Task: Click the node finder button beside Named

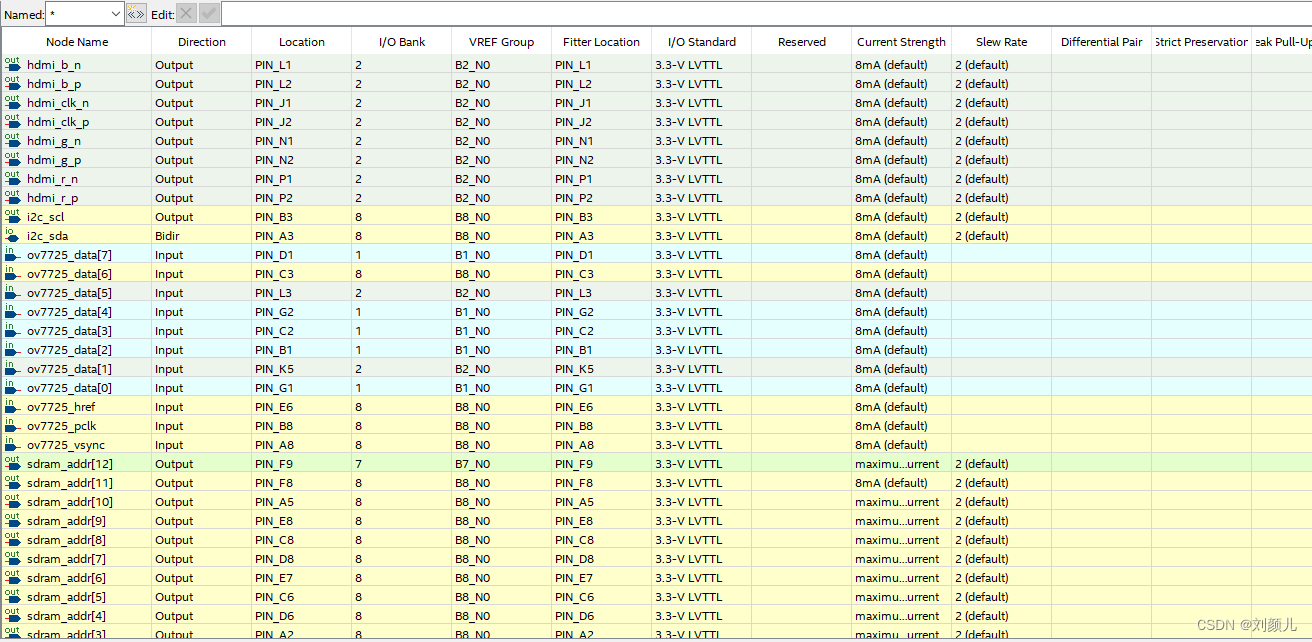Action: point(135,14)
